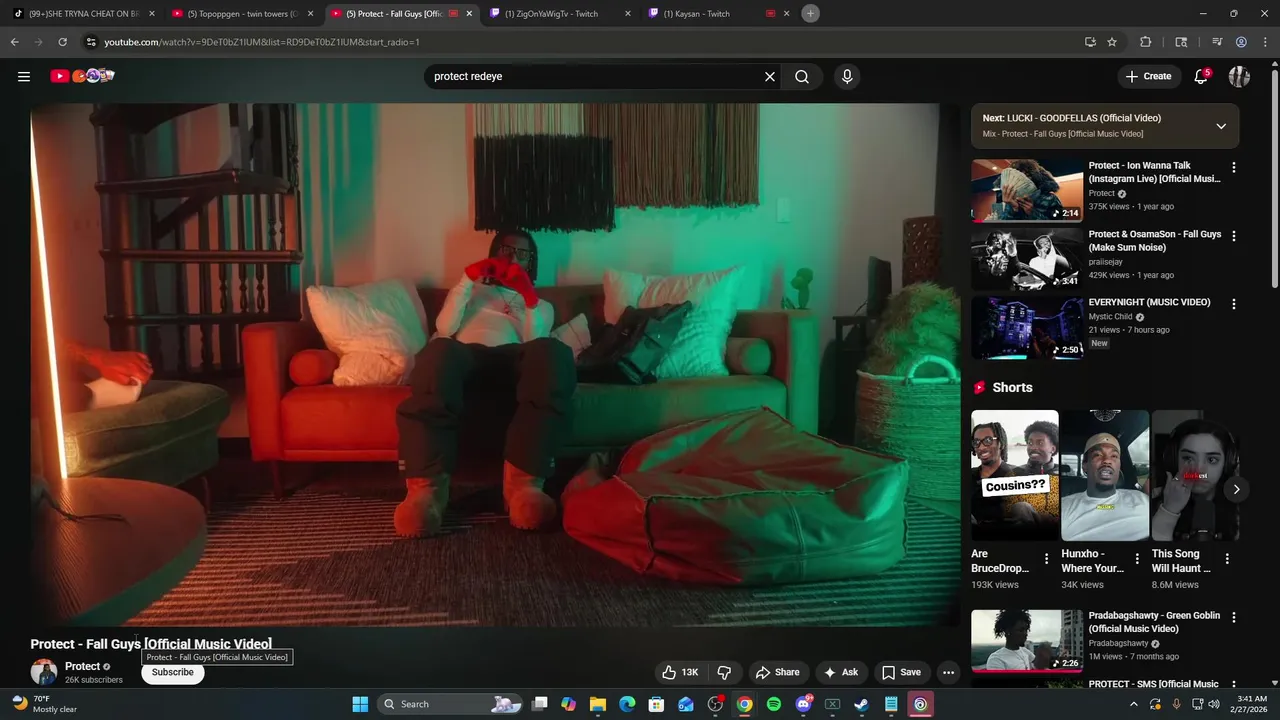
Task: Play Pradabagshawty Green Goblin thumbnail
Action: (x=1027, y=640)
